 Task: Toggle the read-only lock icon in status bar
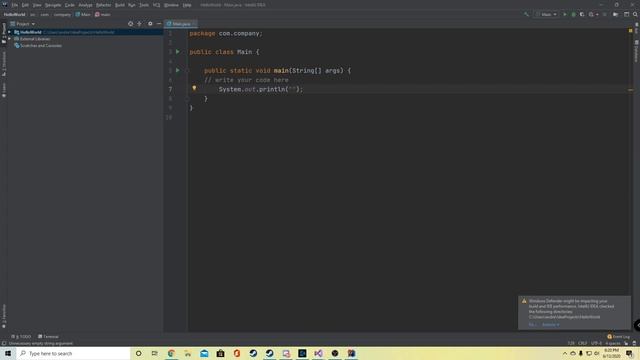point(626,343)
